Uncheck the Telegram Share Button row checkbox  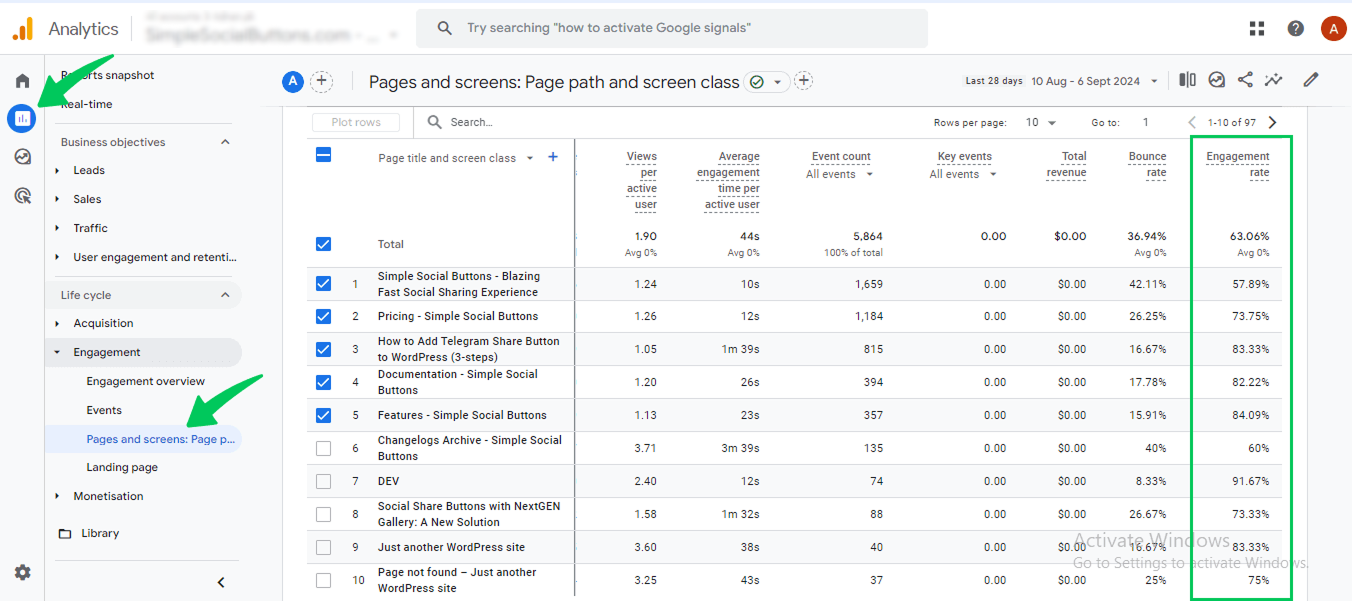pos(323,349)
